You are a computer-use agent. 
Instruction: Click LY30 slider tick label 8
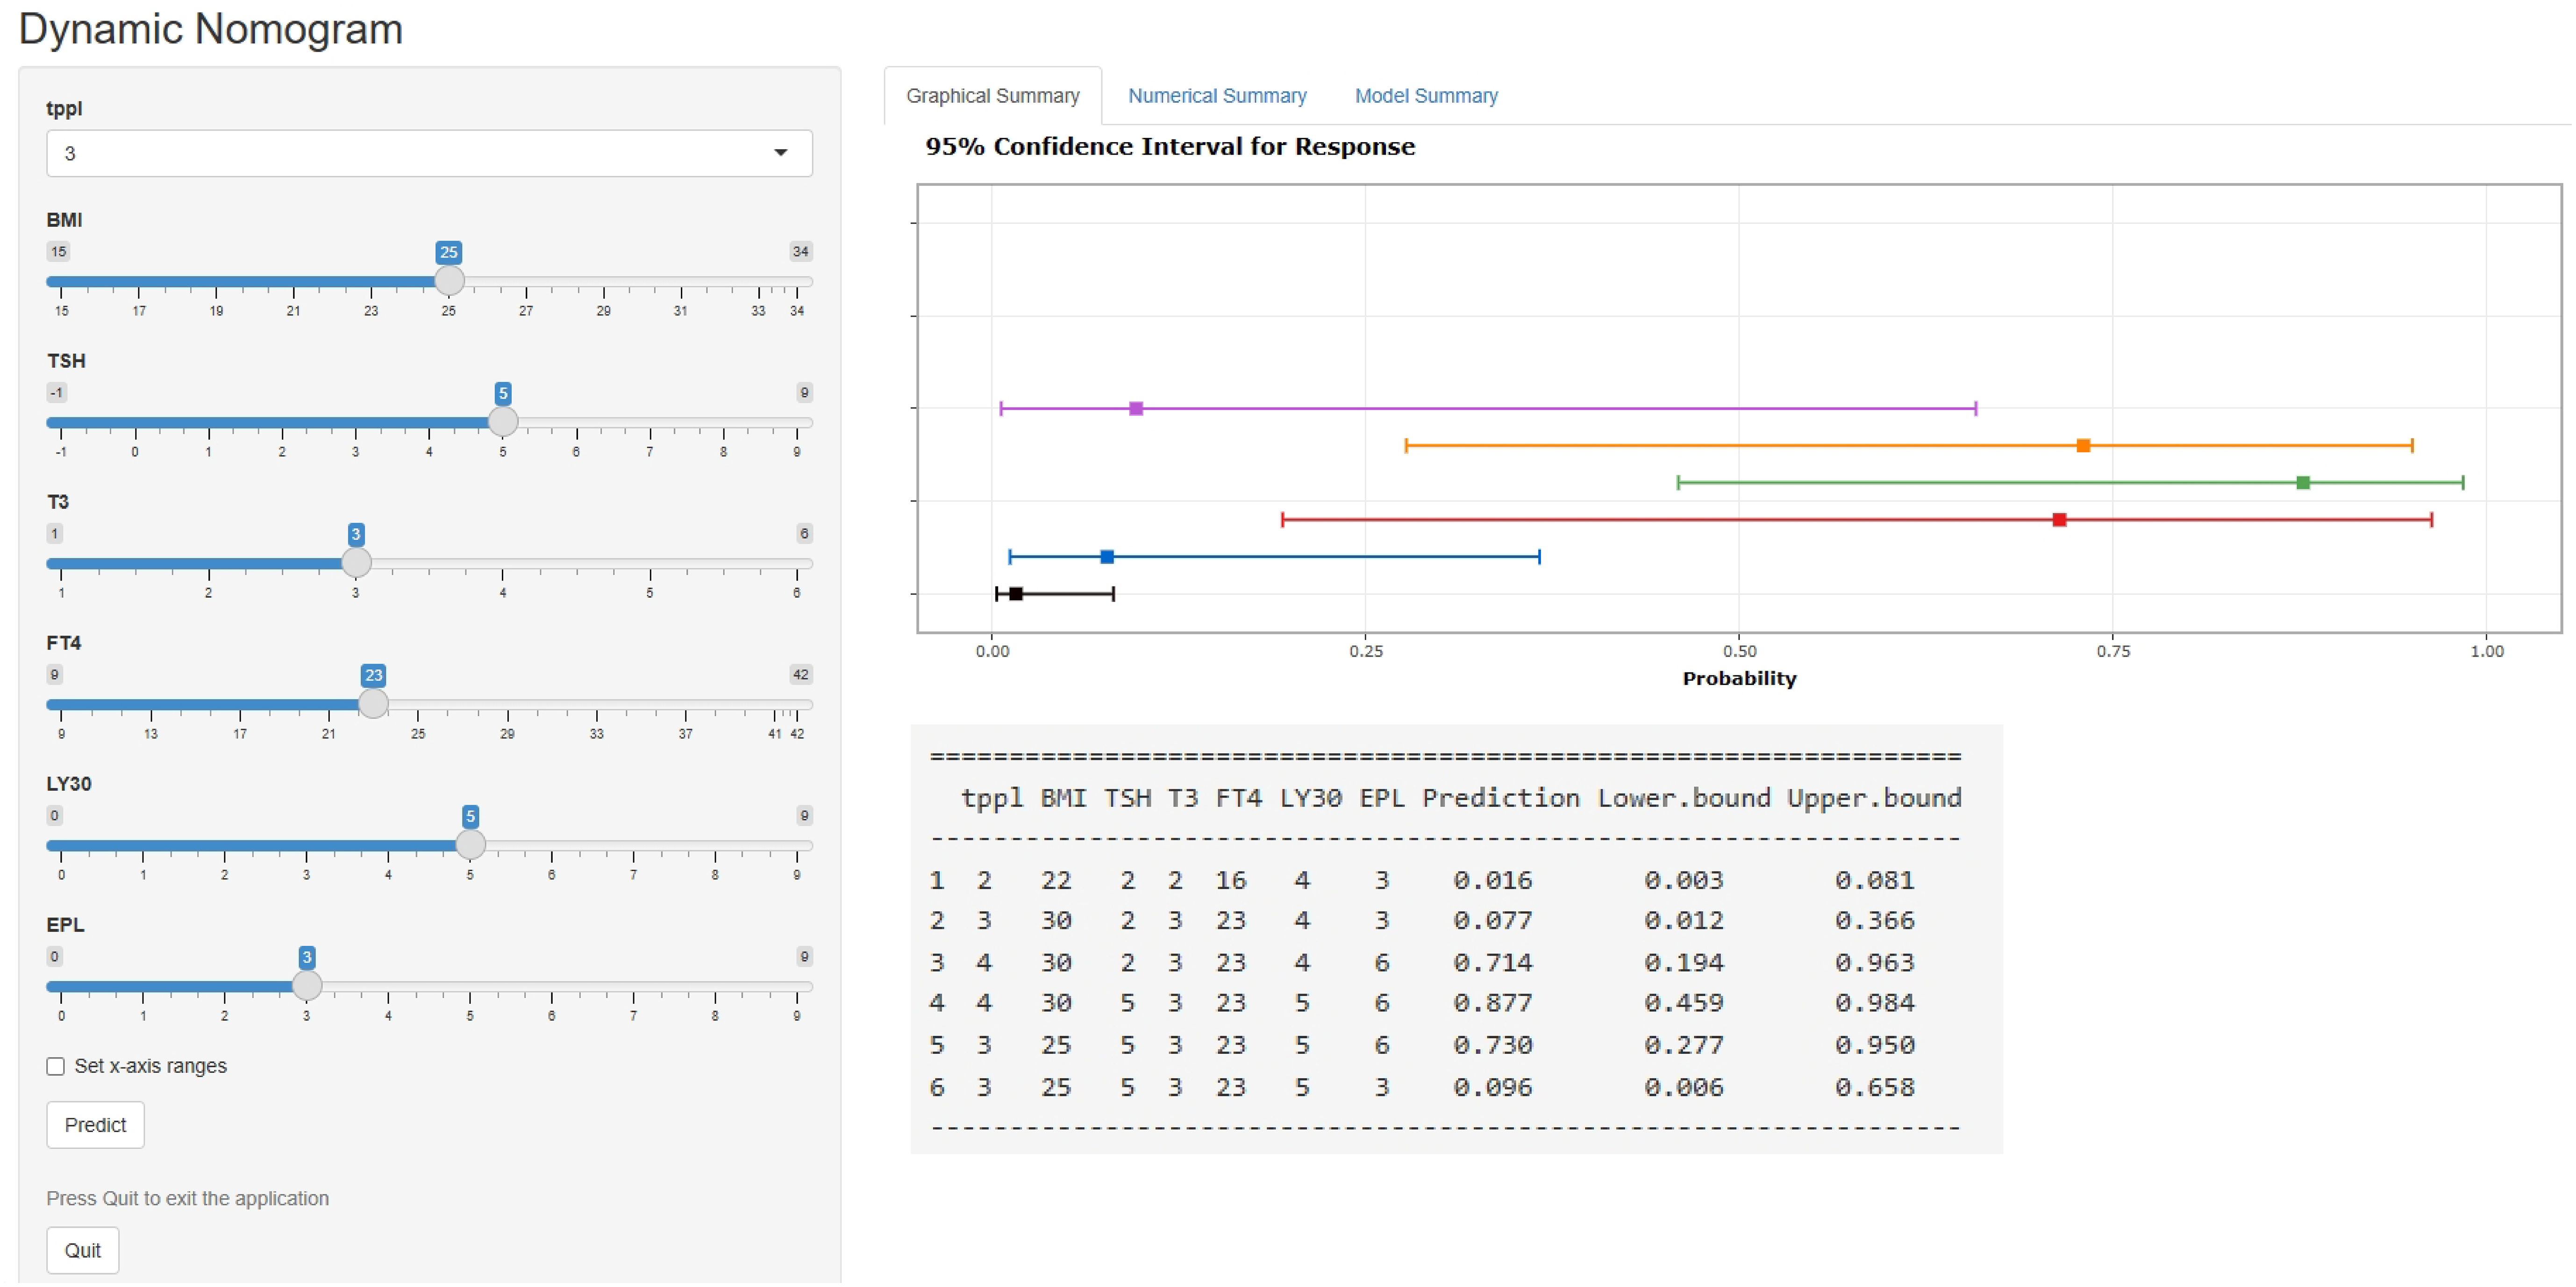click(x=715, y=875)
